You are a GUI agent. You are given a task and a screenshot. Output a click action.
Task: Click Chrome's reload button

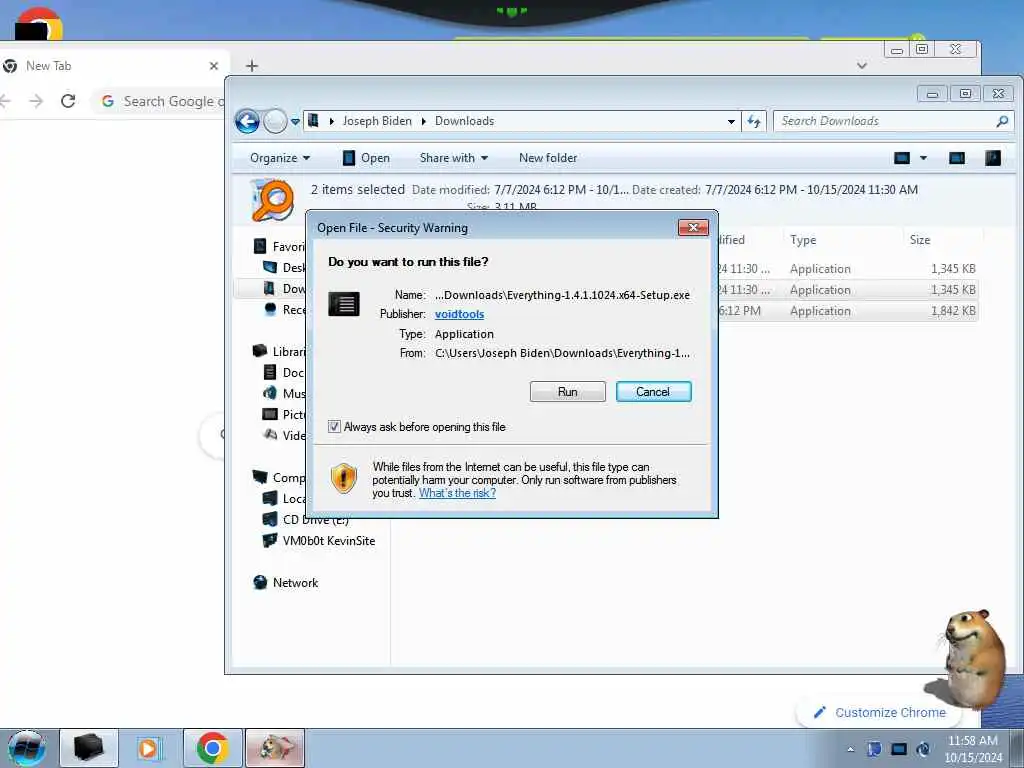pos(68,101)
